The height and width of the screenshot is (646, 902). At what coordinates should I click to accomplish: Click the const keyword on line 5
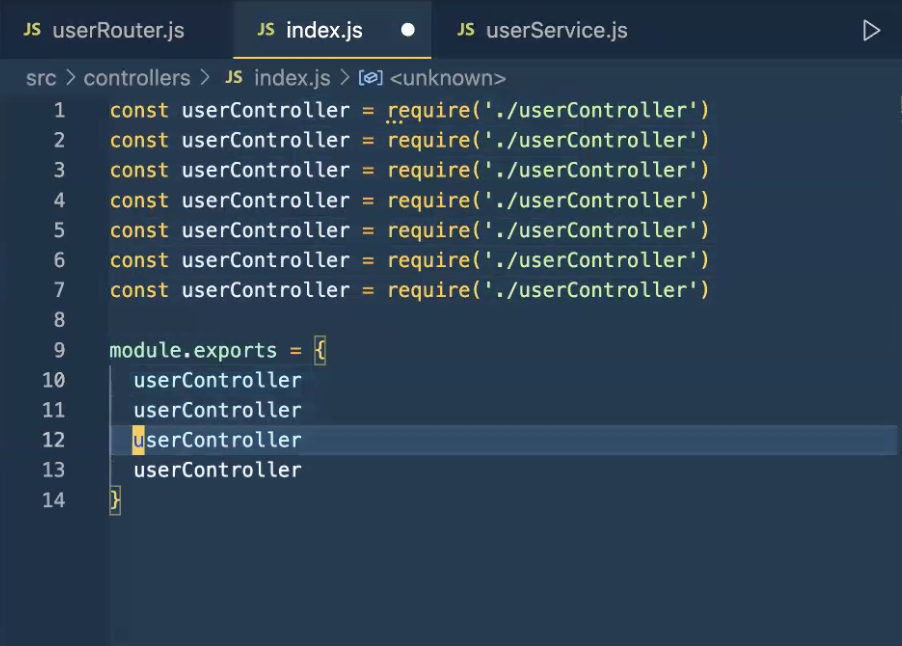[x=139, y=230]
